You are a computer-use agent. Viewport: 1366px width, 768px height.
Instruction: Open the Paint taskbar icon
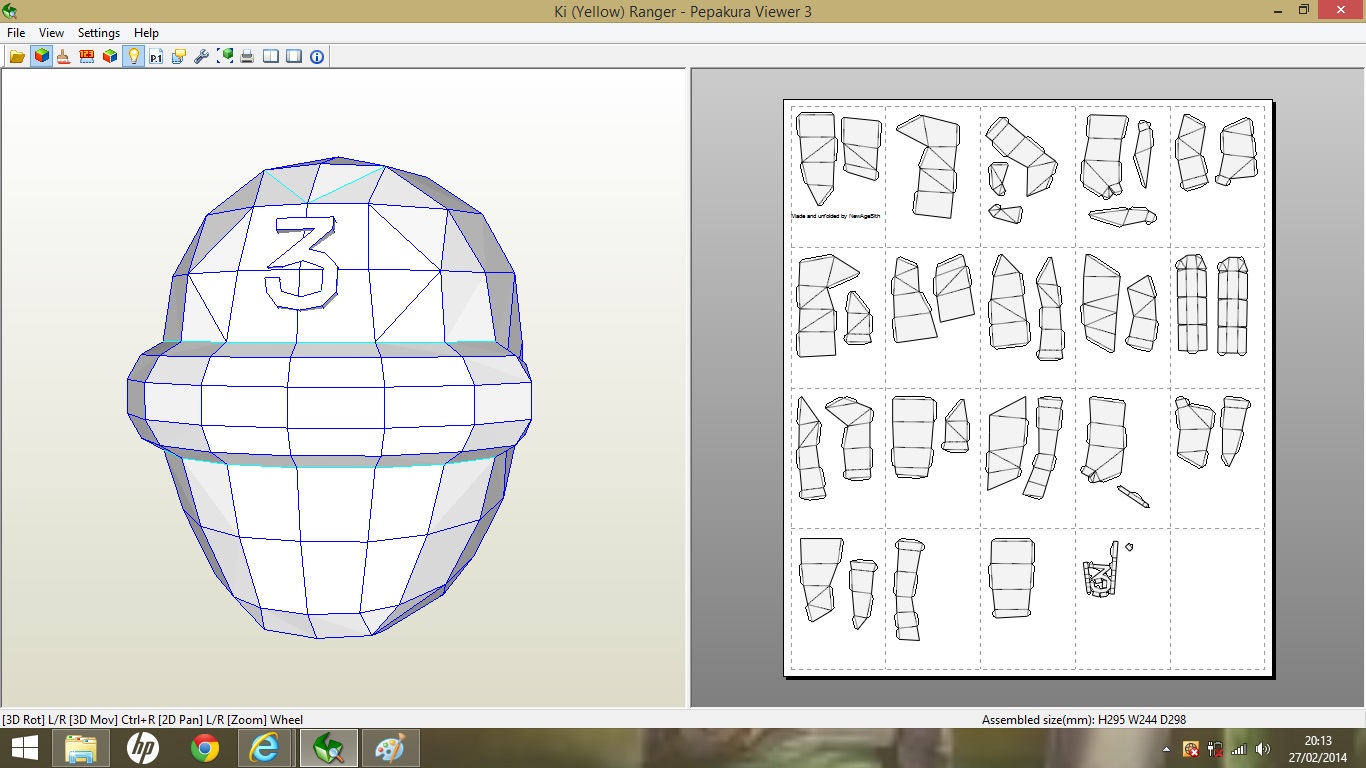click(x=389, y=748)
